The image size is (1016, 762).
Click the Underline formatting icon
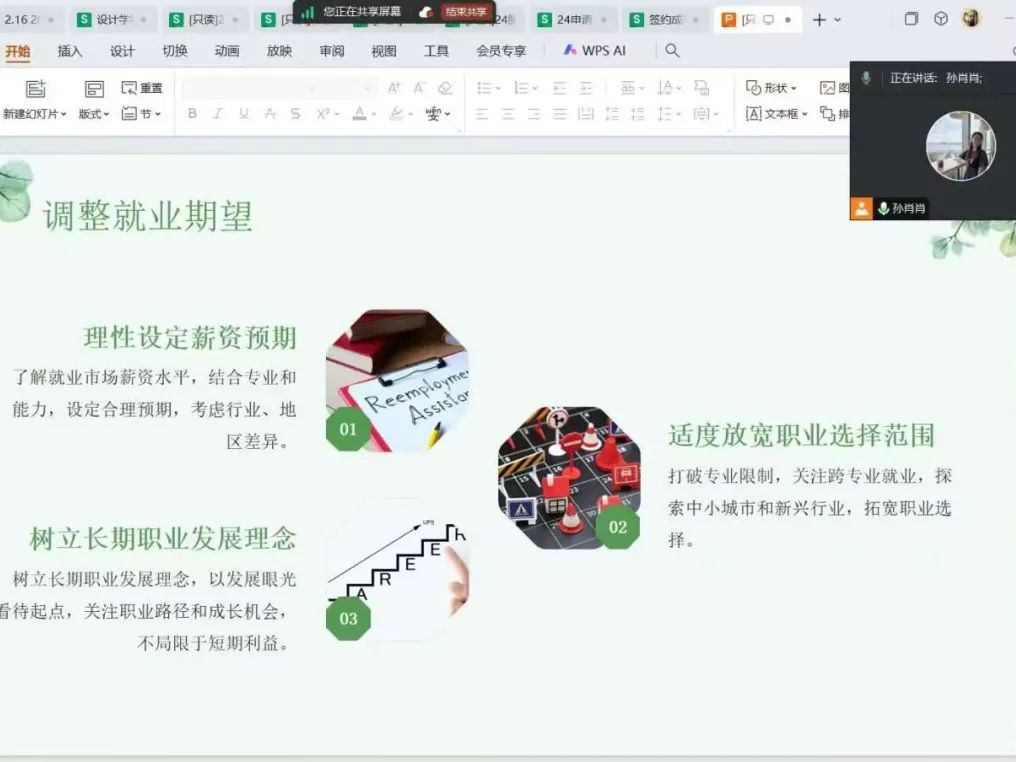(x=243, y=114)
